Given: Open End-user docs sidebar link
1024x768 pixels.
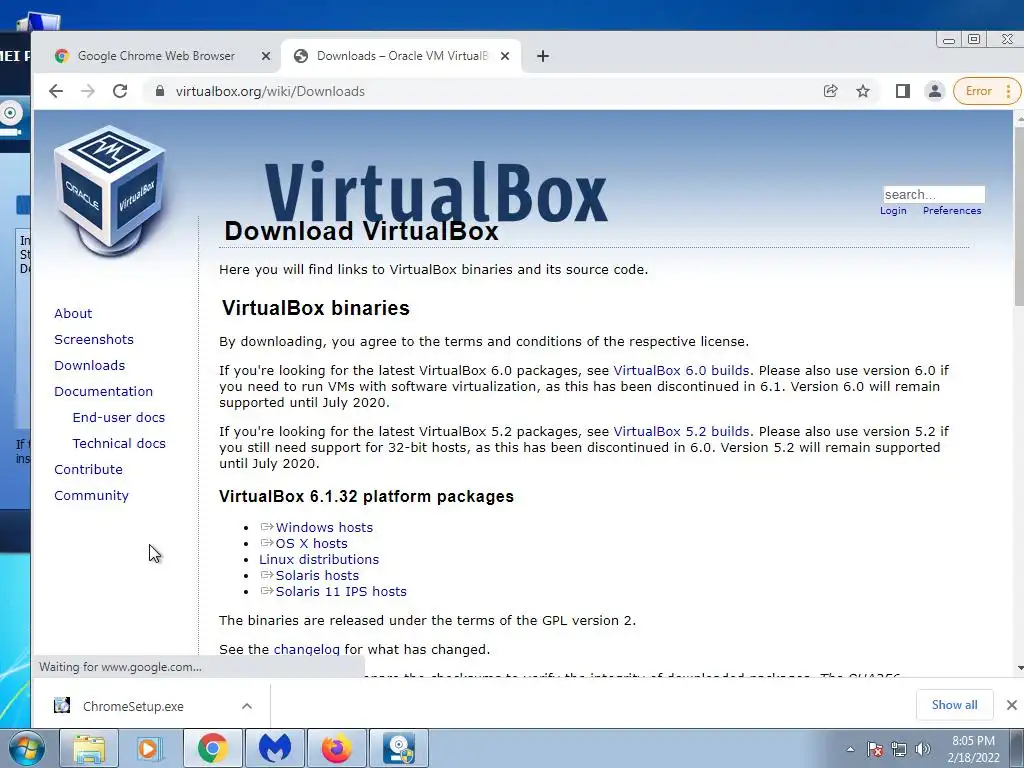Looking at the screenshot, I should [119, 418].
